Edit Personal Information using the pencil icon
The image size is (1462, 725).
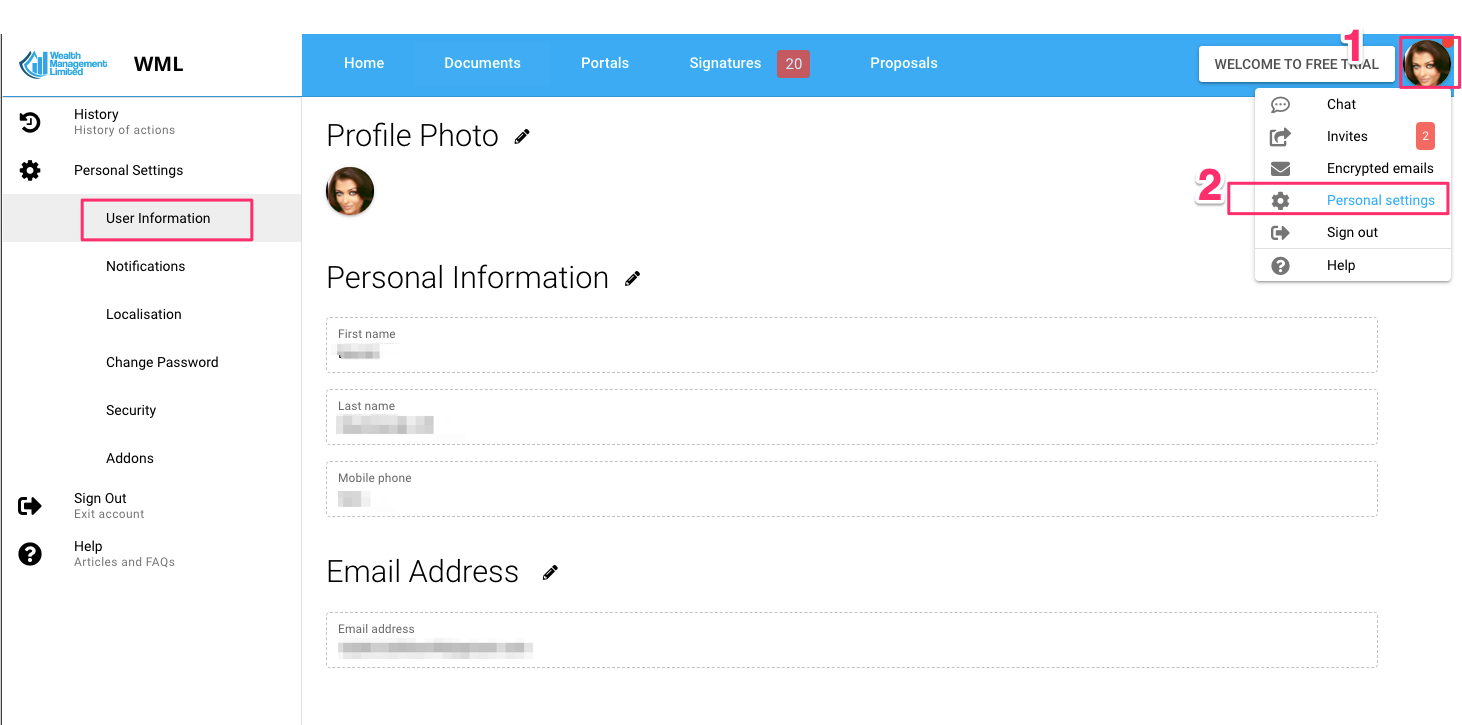click(x=632, y=279)
